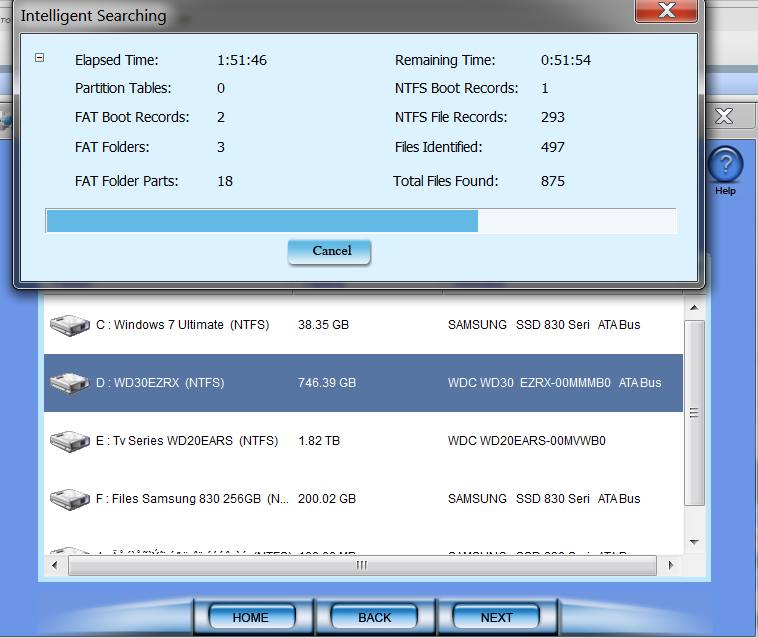Click the Intelligent Searching title text
Viewport: 758px width, 638px height.
tap(93, 15)
